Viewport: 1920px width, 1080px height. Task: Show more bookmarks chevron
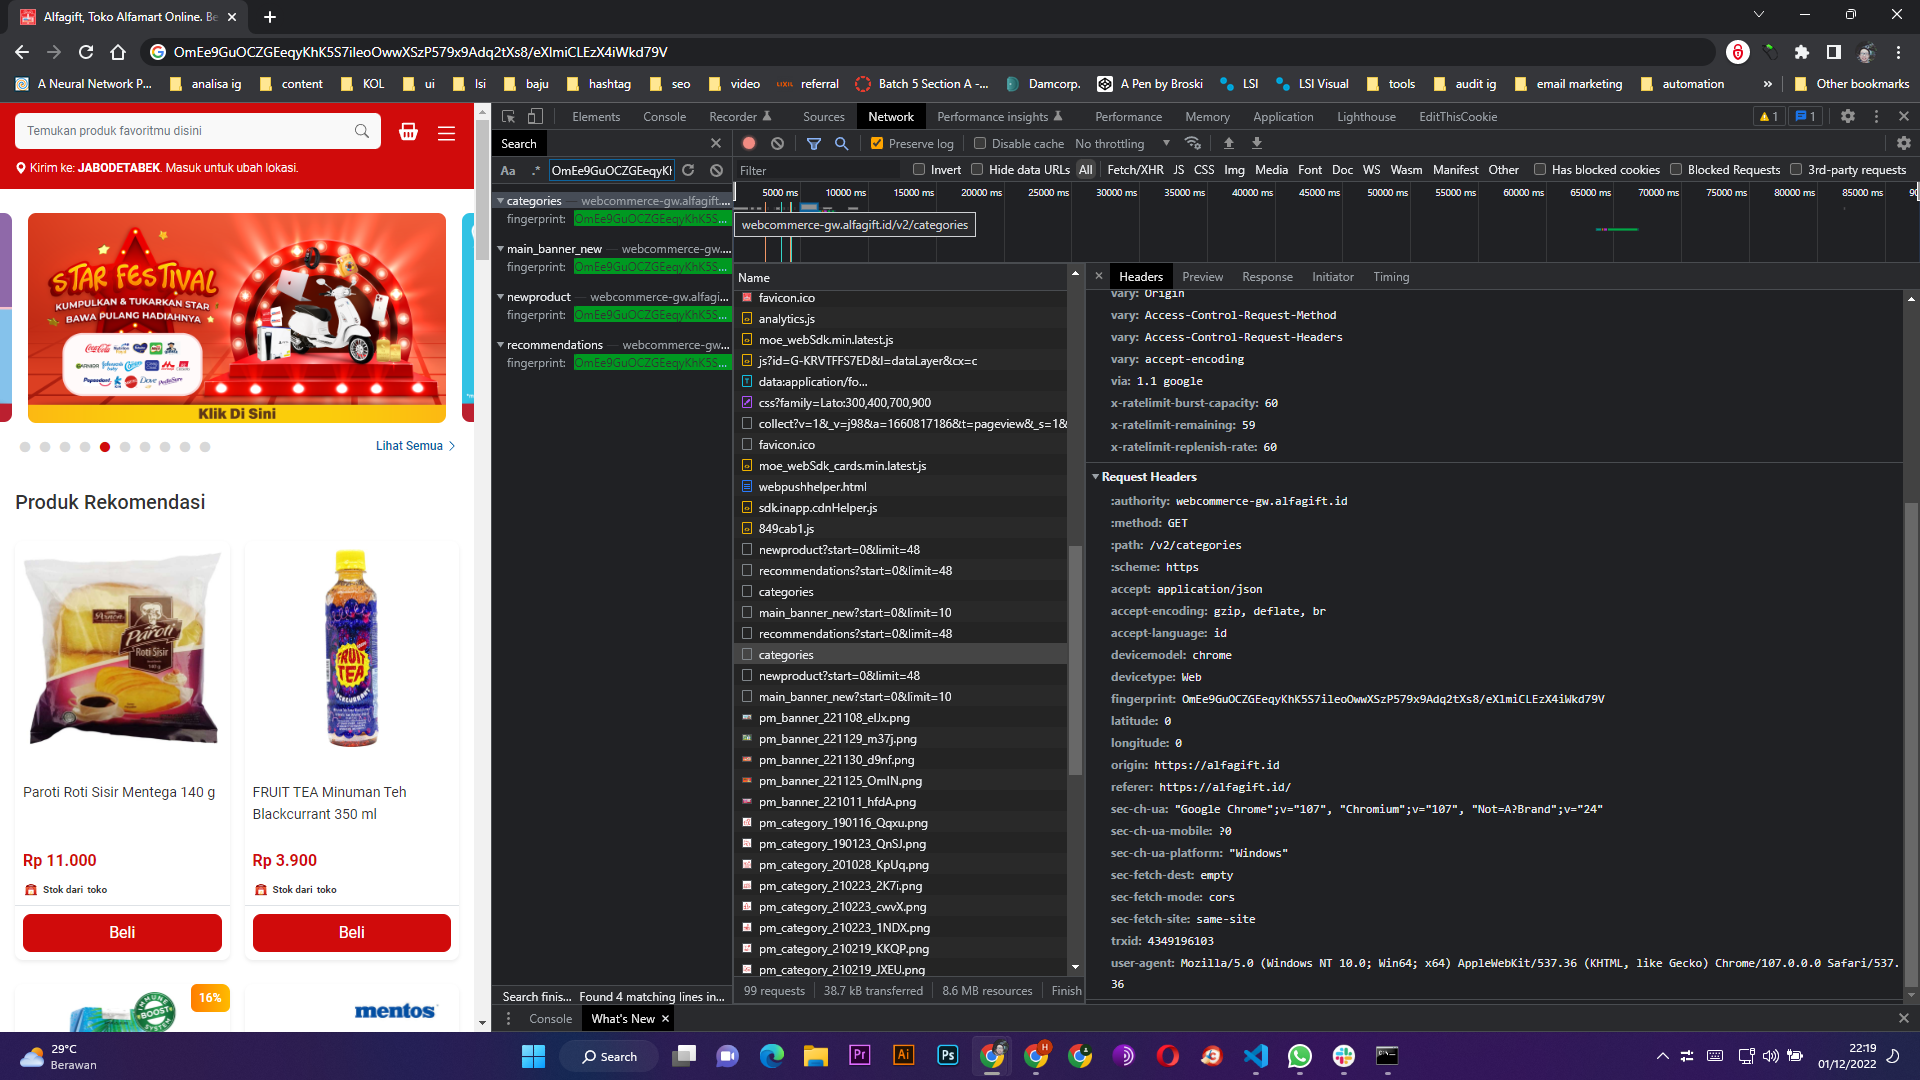[1767, 84]
